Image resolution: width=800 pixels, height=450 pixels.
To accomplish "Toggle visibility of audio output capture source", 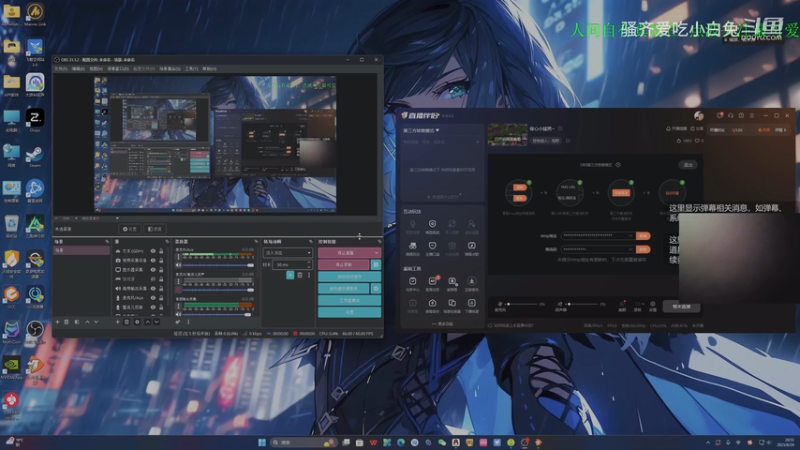I will tap(153, 288).
